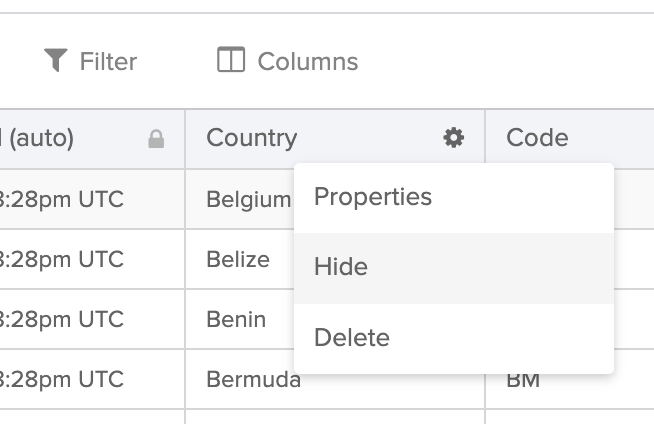Click the funnel icon beside Filter
The width and height of the screenshot is (654, 424).
56,61
